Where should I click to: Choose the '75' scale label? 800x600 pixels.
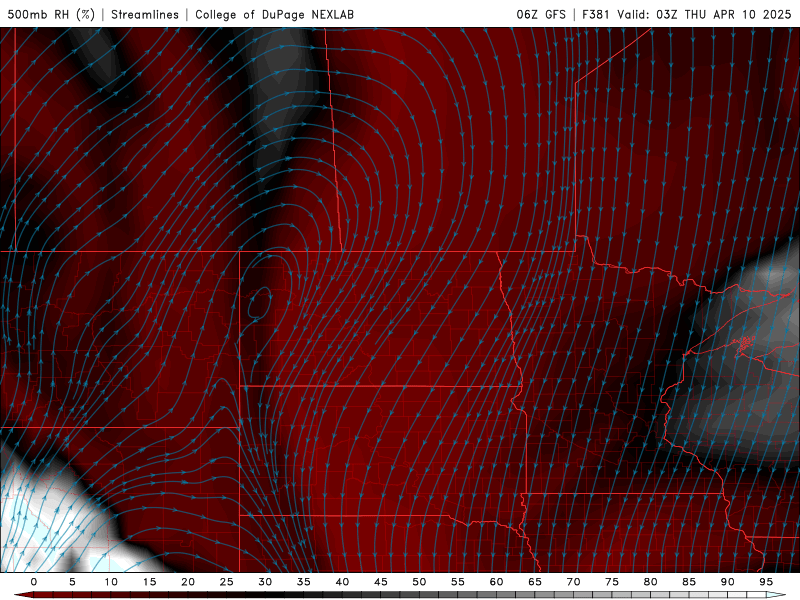coord(612,582)
